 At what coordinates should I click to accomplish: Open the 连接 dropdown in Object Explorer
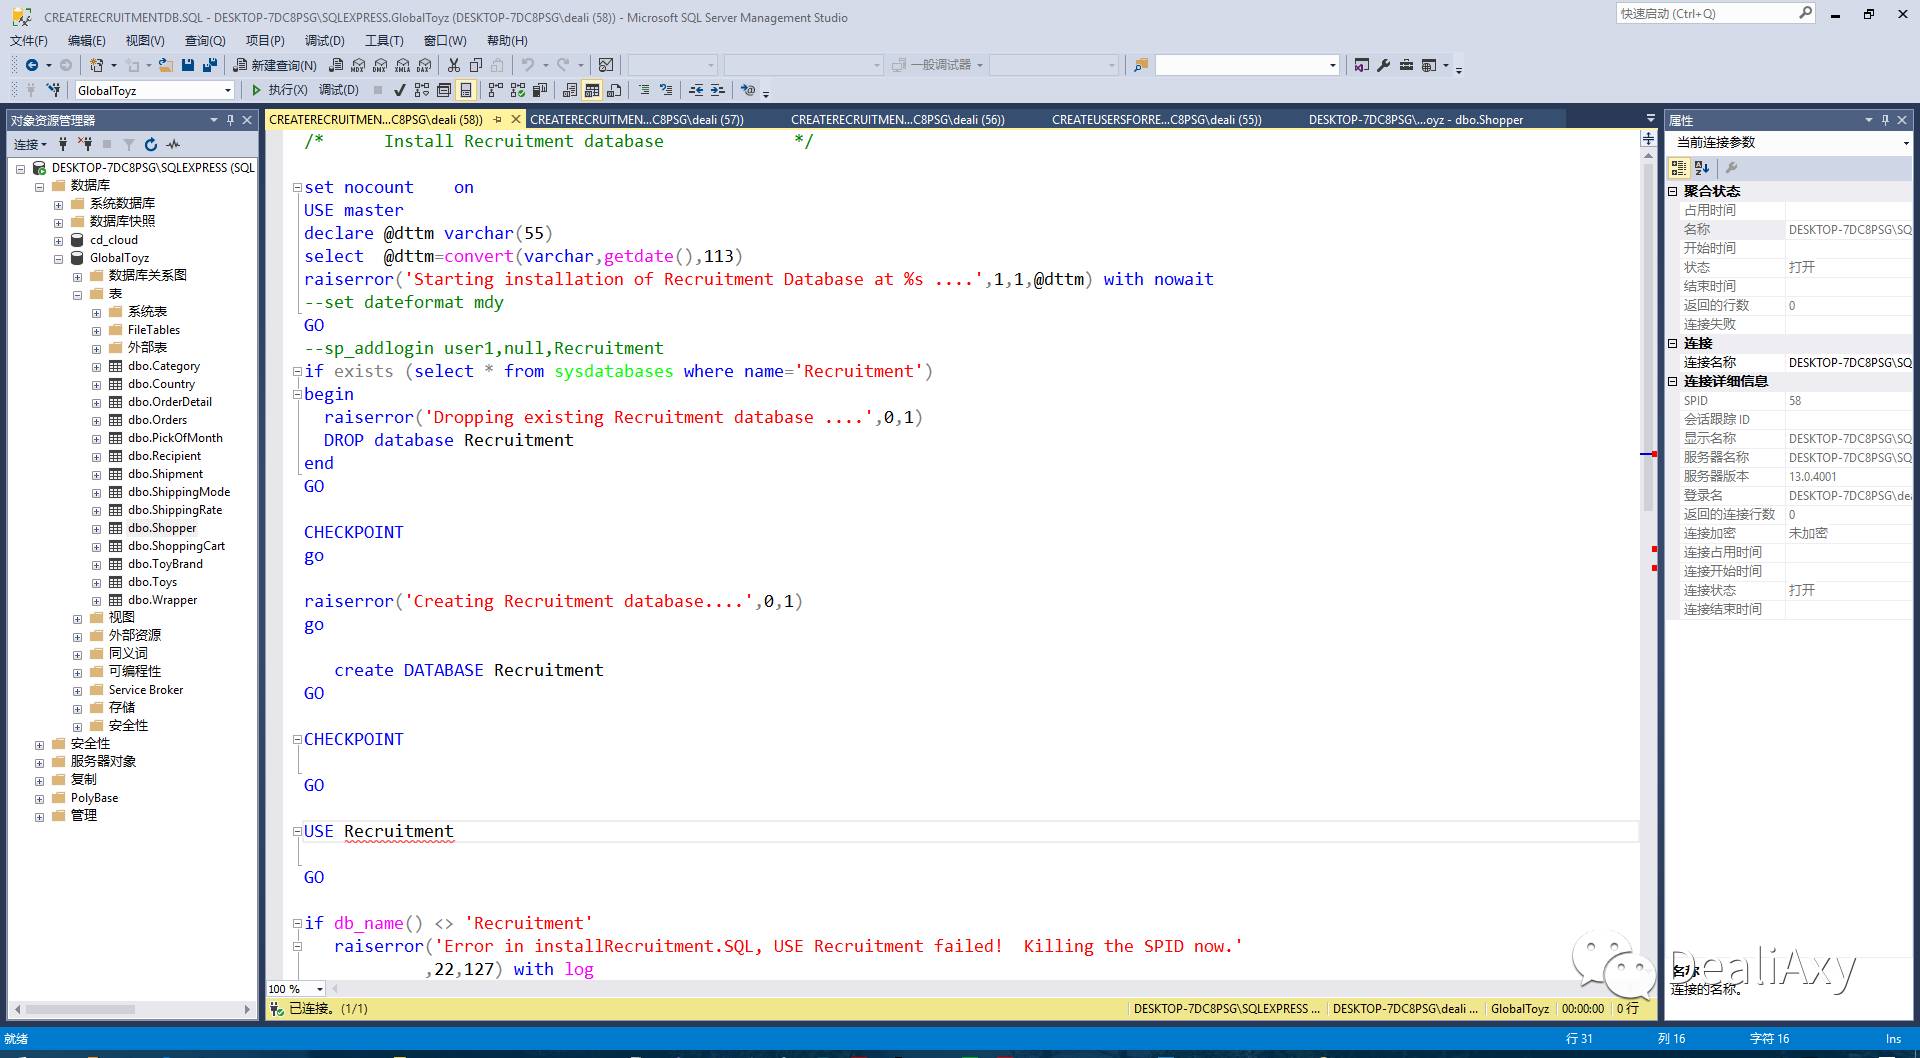coord(30,144)
